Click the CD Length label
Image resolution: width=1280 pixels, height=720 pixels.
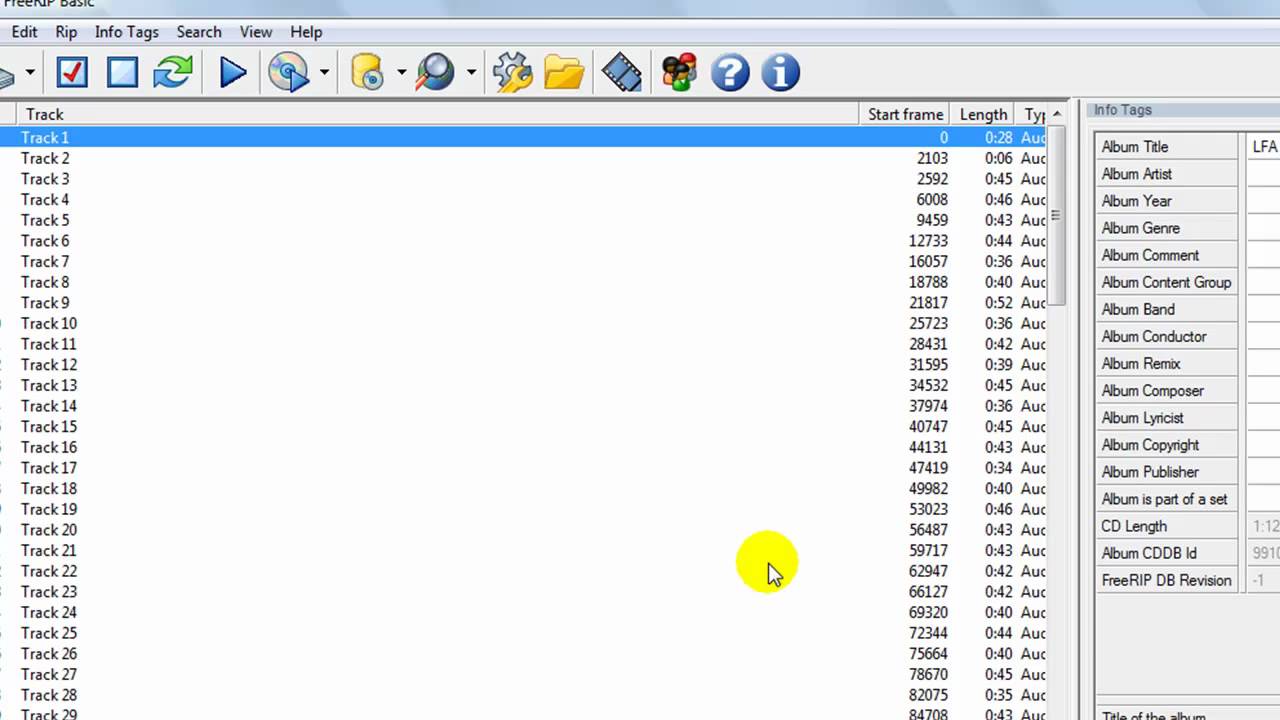tap(1134, 525)
